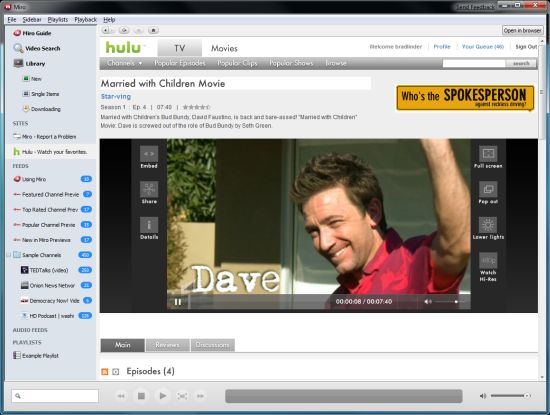Viewport: 550px width, 415px height.
Task: Open the Popular Channel Preview feed
Action: tap(52, 225)
